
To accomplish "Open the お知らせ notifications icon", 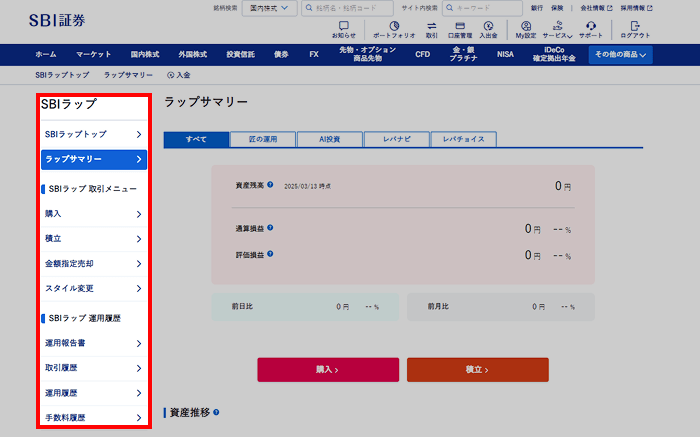I will tap(344, 29).
